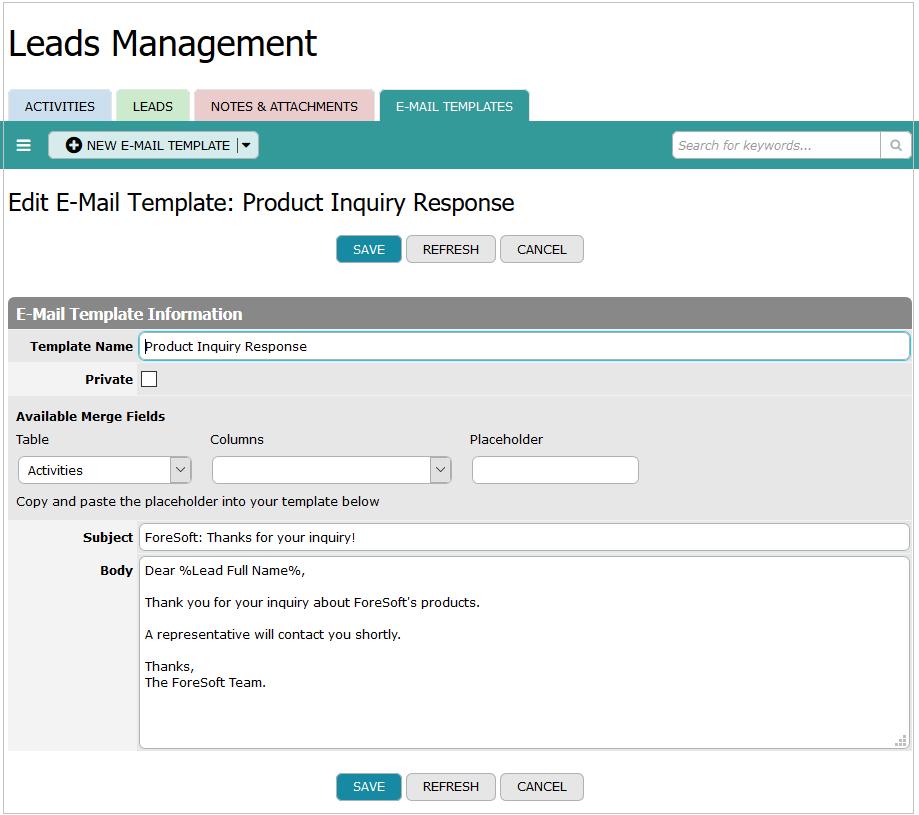The height and width of the screenshot is (815, 919).
Task: Click into the Template Name field
Action: click(524, 346)
